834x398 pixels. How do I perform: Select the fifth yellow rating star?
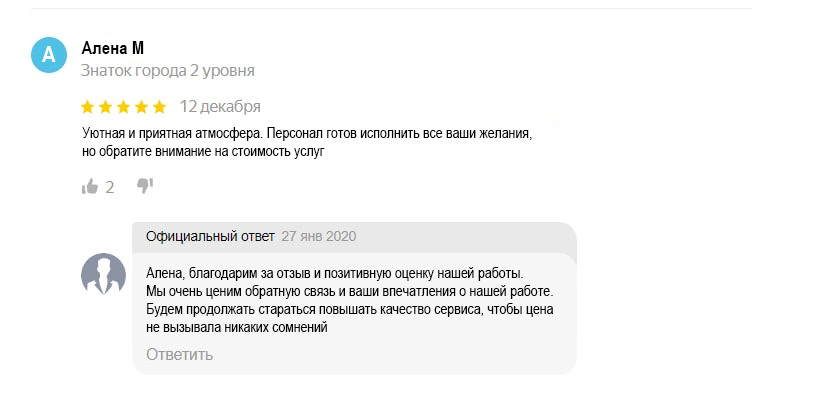160,107
